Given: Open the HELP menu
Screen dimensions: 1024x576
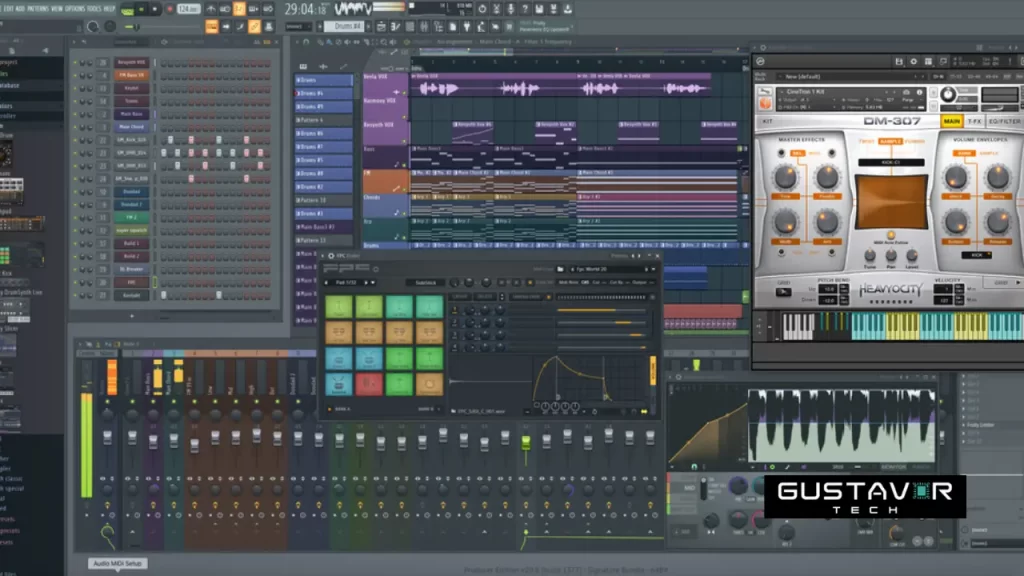Looking at the screenshot, I should (x=109, y=9).
